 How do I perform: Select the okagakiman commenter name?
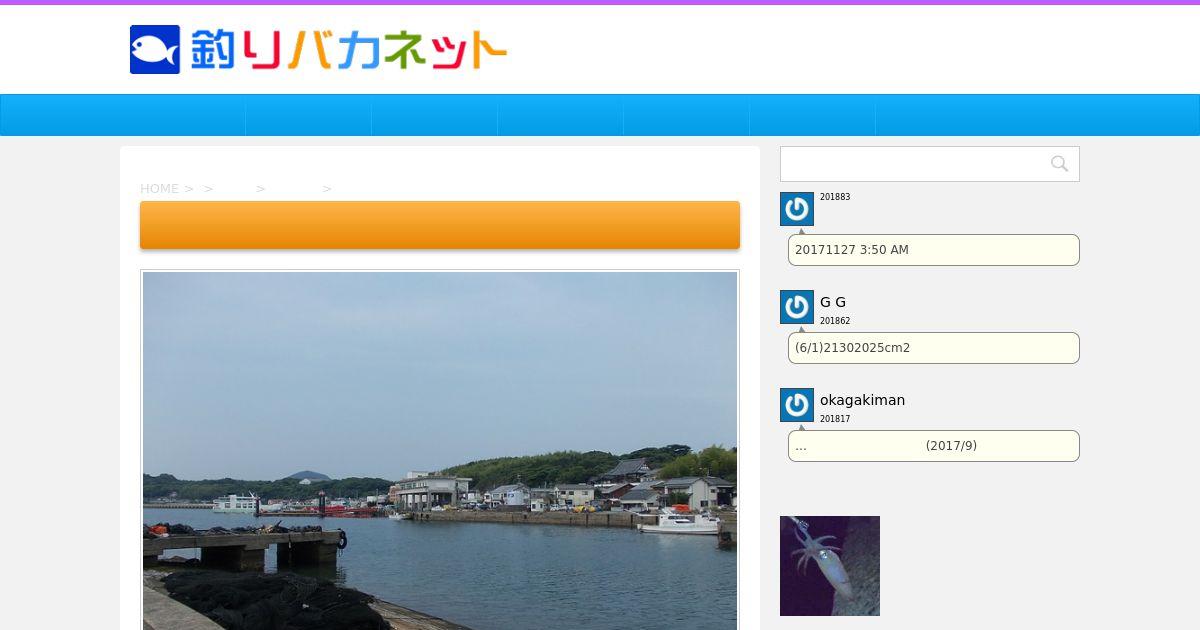(862, 400)
